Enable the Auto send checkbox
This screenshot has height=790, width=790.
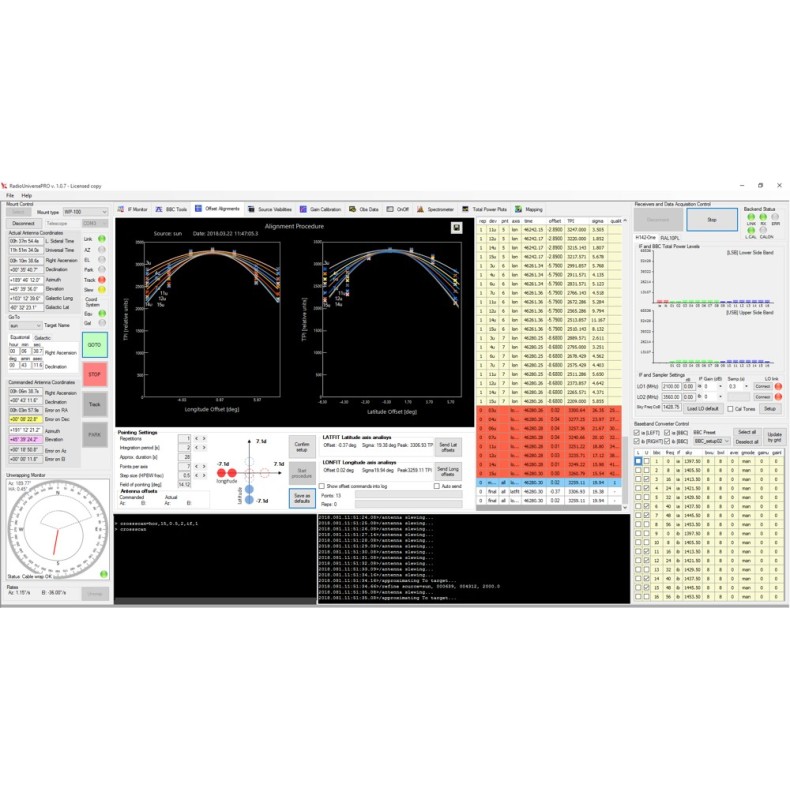436,486
